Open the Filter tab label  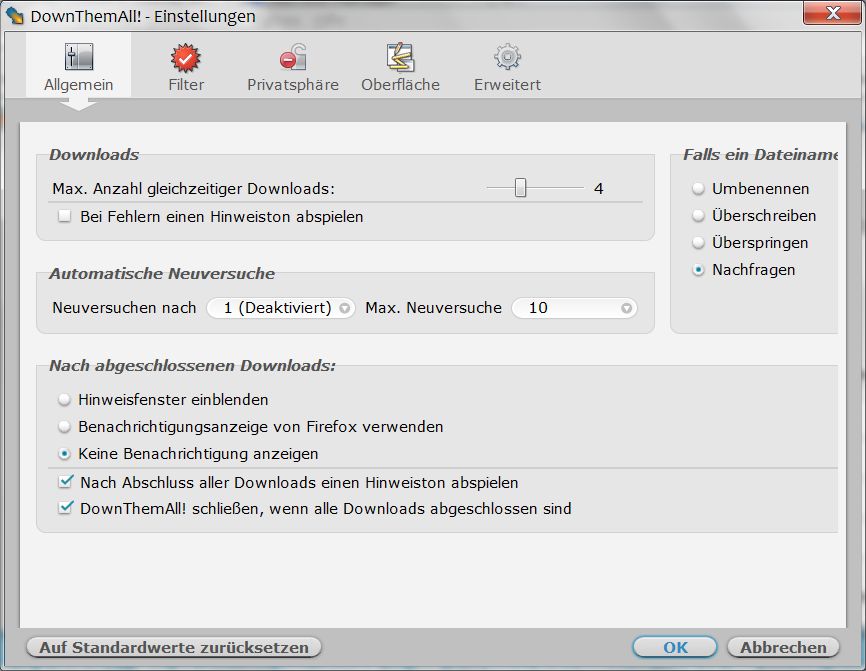(186, 84)
